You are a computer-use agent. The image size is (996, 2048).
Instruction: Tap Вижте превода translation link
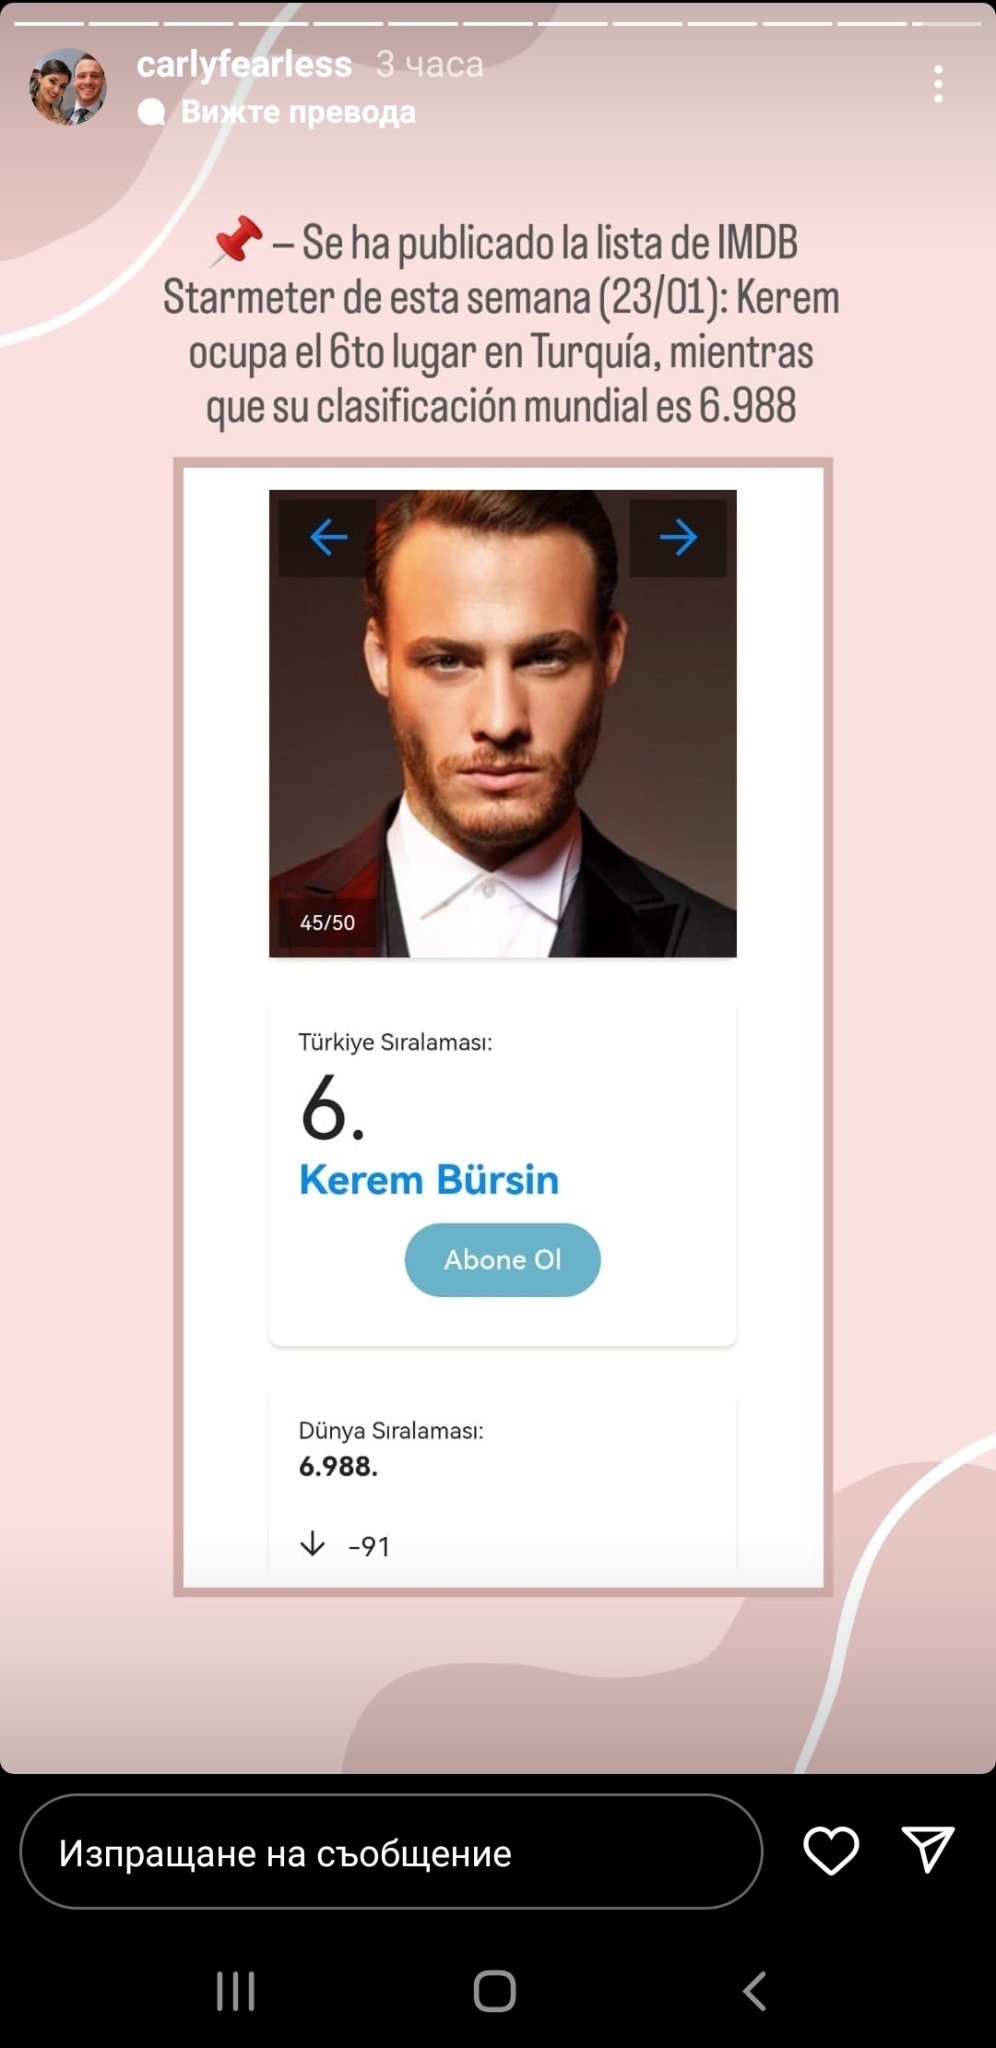pyautogui.click(x=298, y=112)
